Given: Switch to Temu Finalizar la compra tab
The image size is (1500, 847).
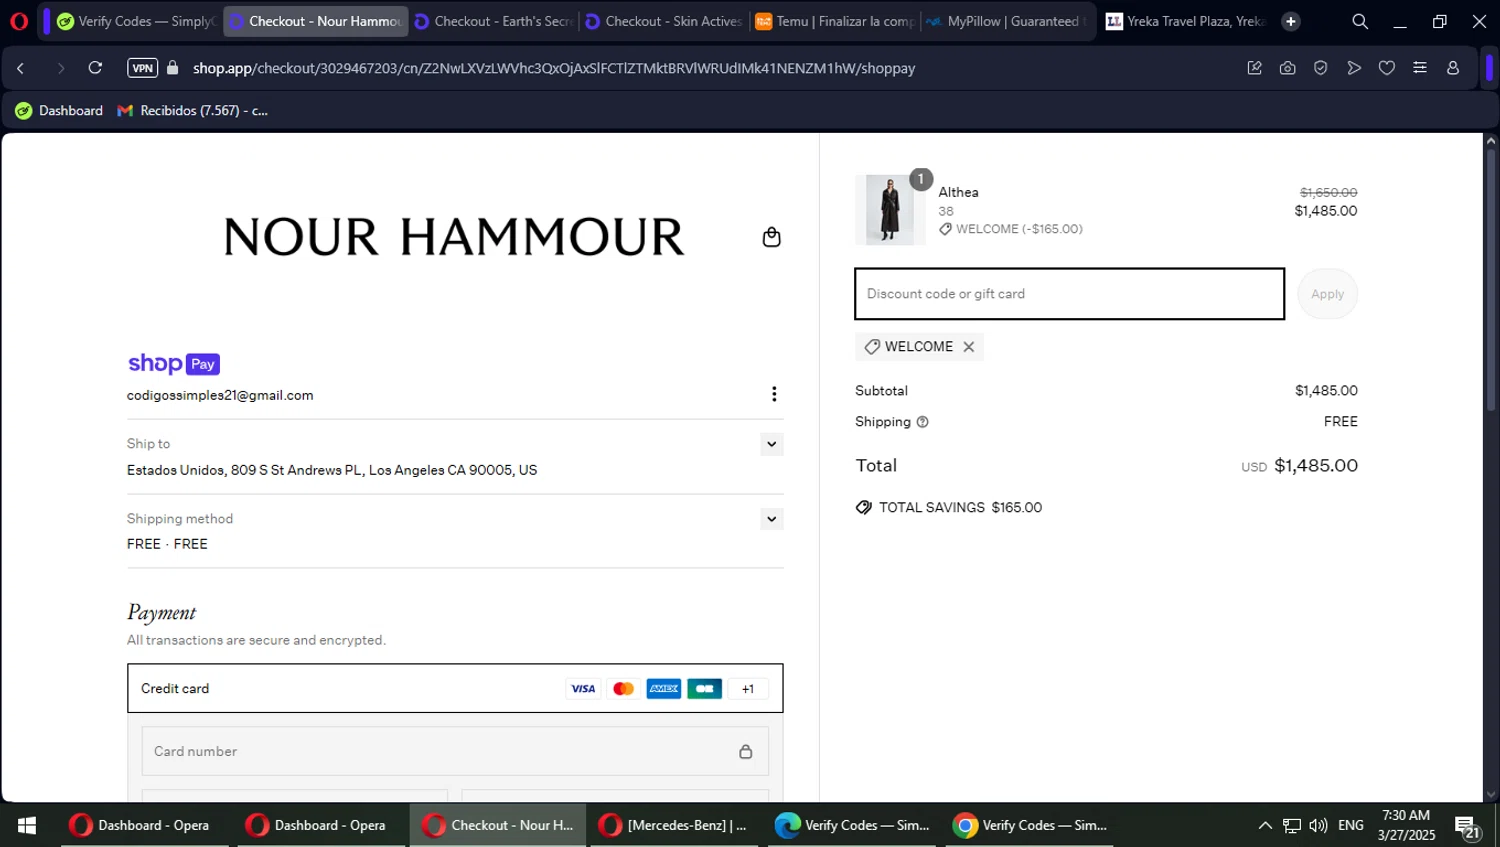Looking at the screenshot, I should click(x=834, y=21).
